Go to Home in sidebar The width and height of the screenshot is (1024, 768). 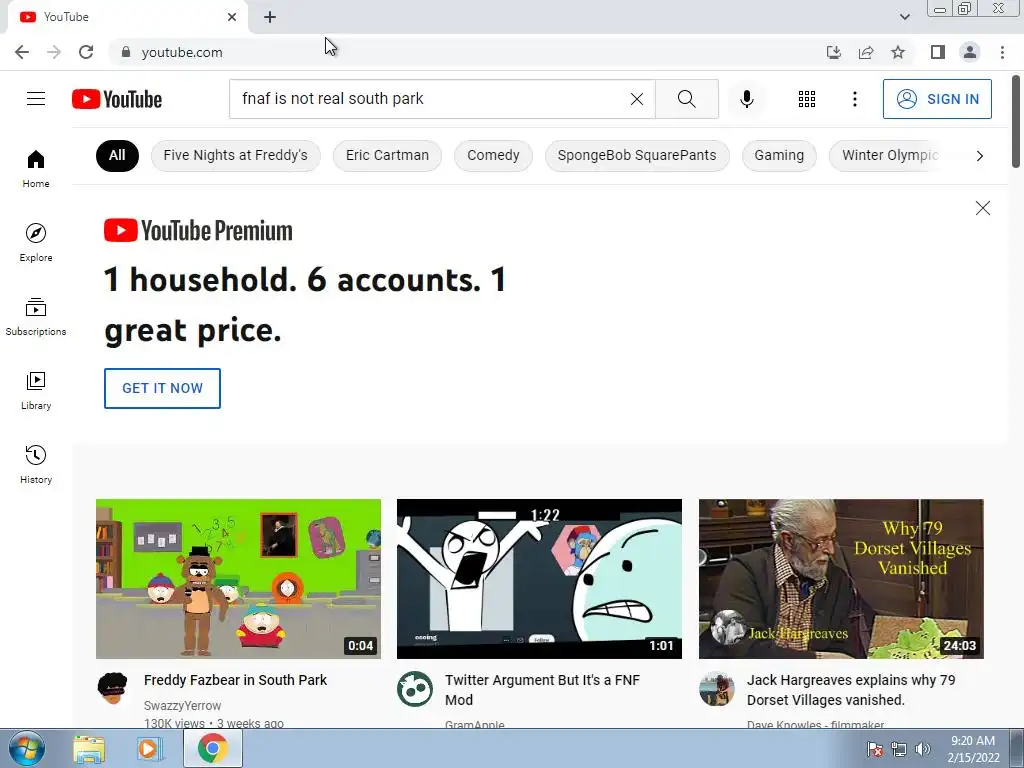[36, 168]
